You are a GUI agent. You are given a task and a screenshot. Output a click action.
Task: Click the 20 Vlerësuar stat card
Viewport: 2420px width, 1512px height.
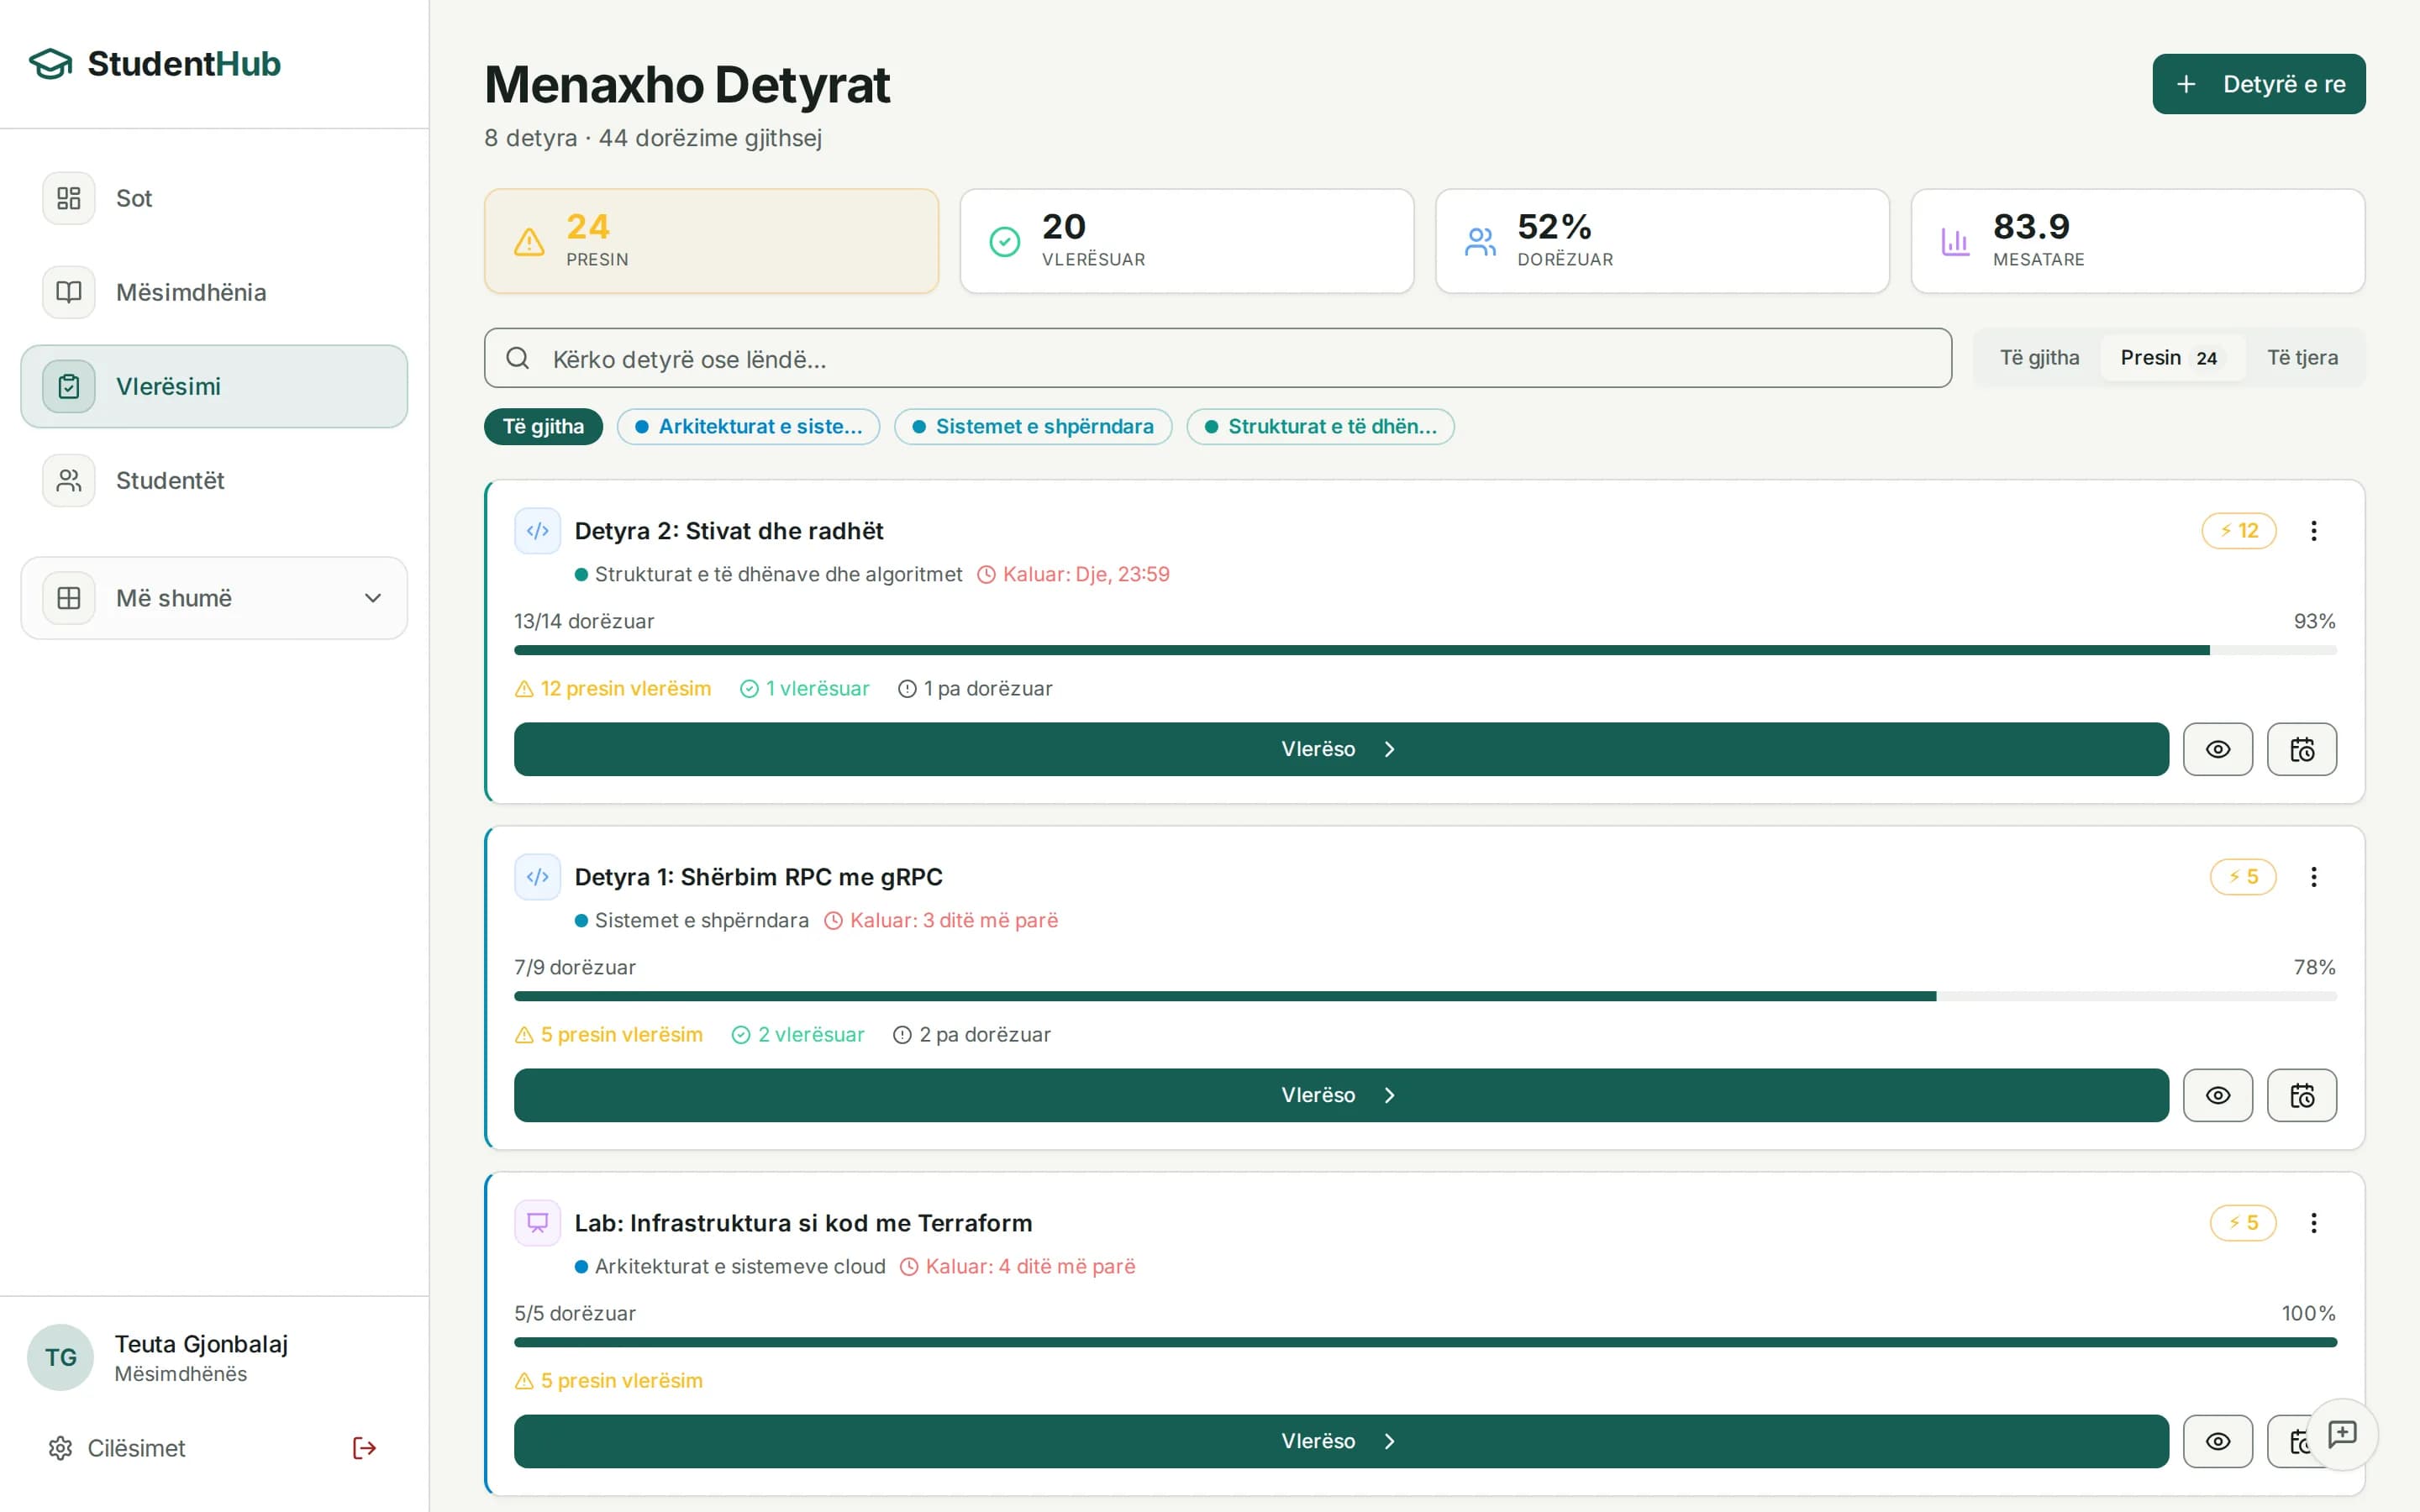click(x=1186, y=241)
